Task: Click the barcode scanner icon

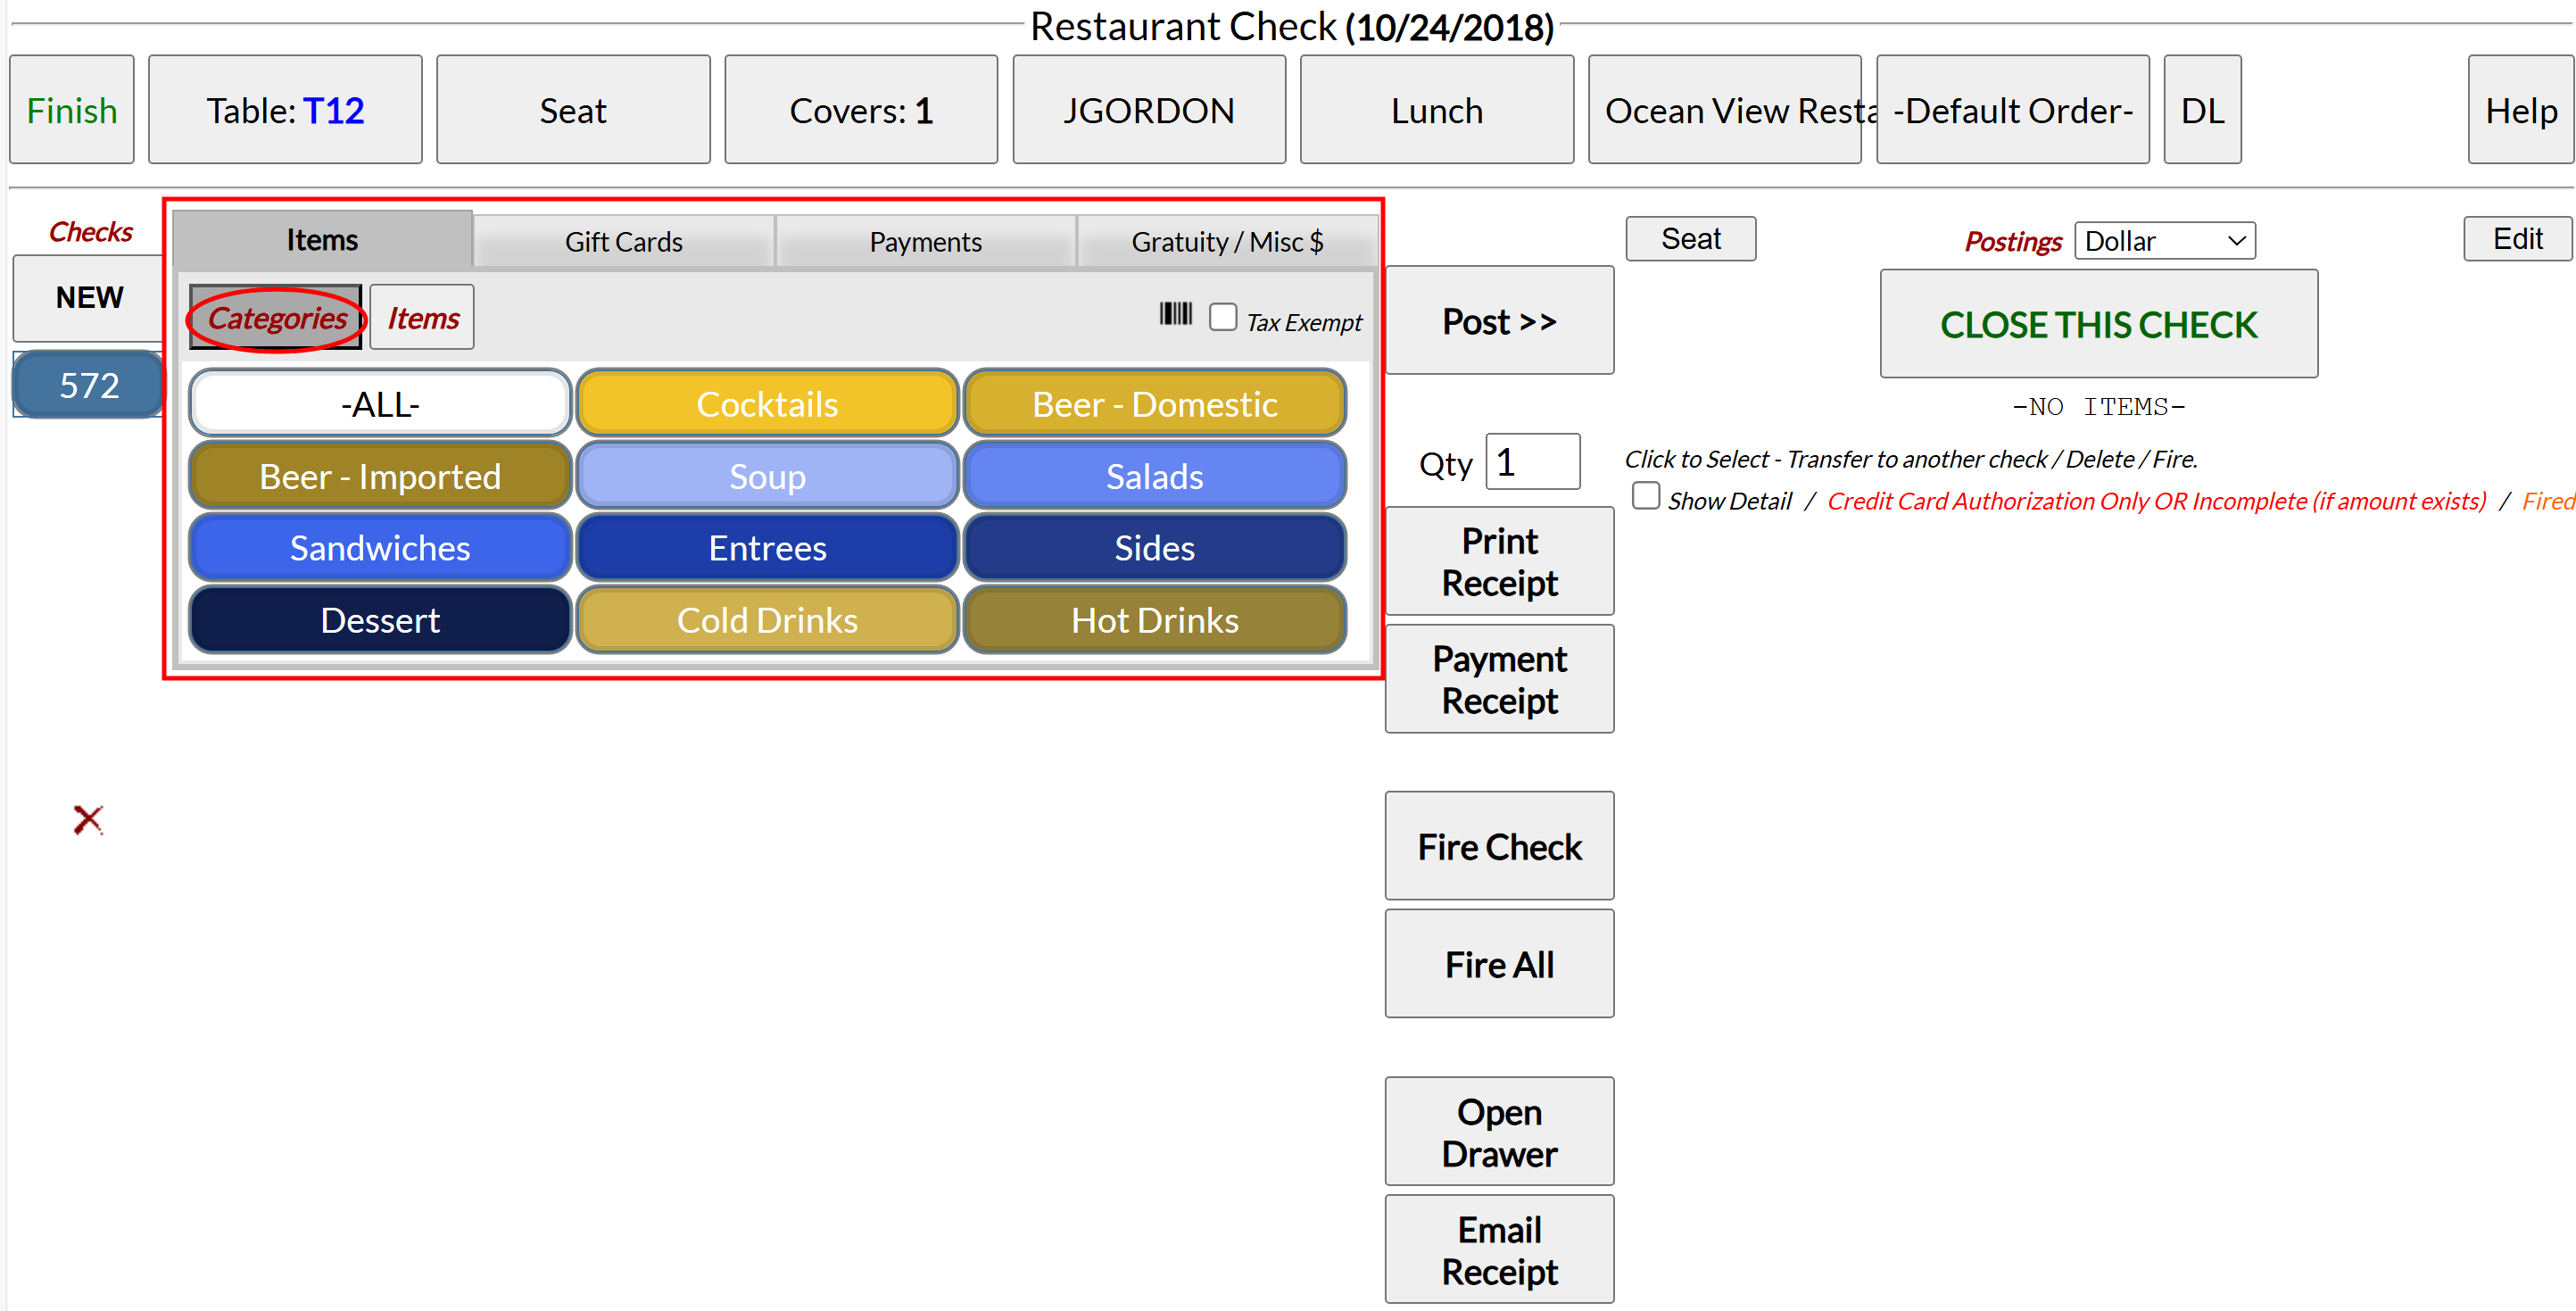Action: (x=1175, y=315)
